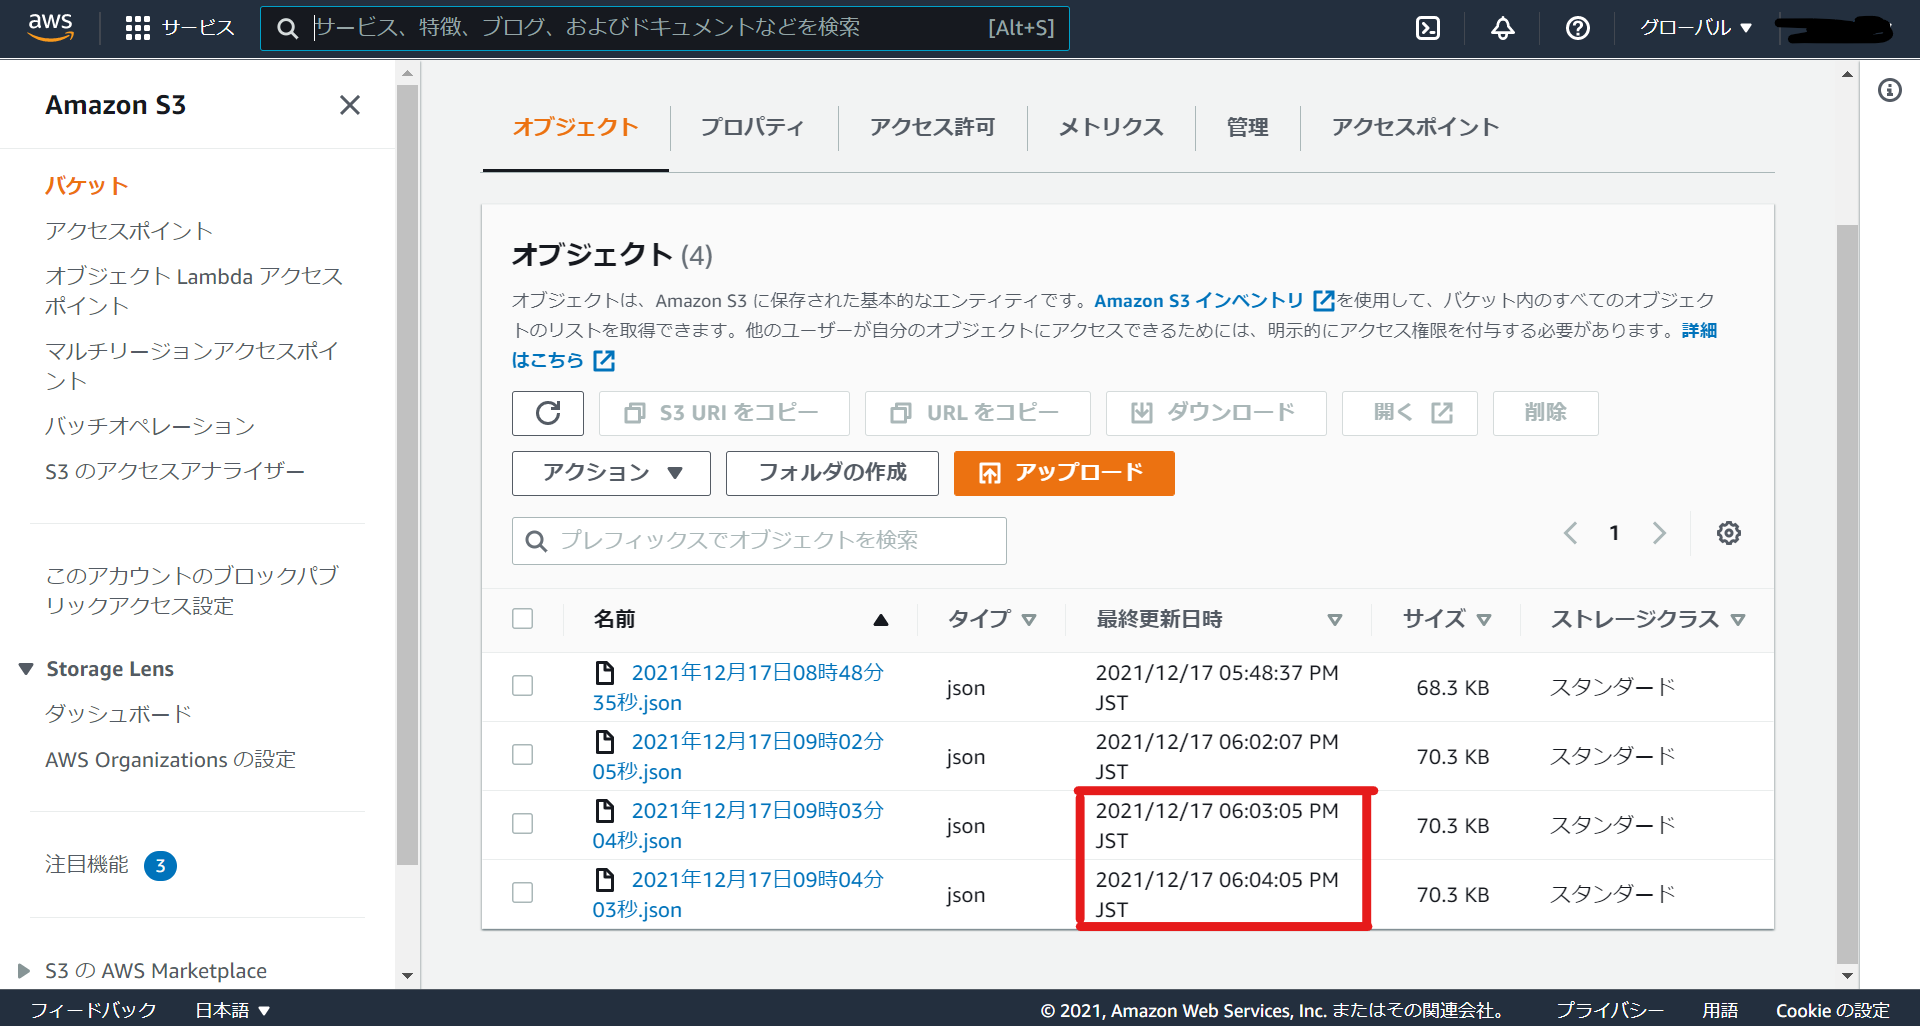1920x1026 pixels.
Task: Open the help menu question mark icon
Action: (1577, 28)
